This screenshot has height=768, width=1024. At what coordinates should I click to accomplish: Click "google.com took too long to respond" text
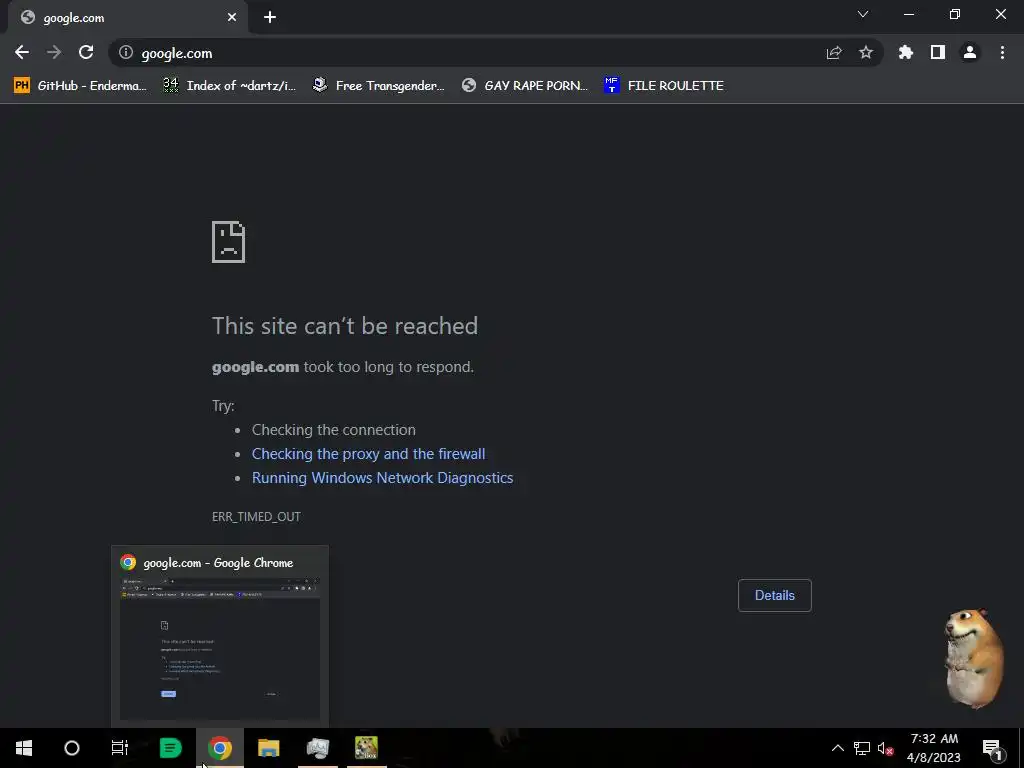tap(343, 367)
